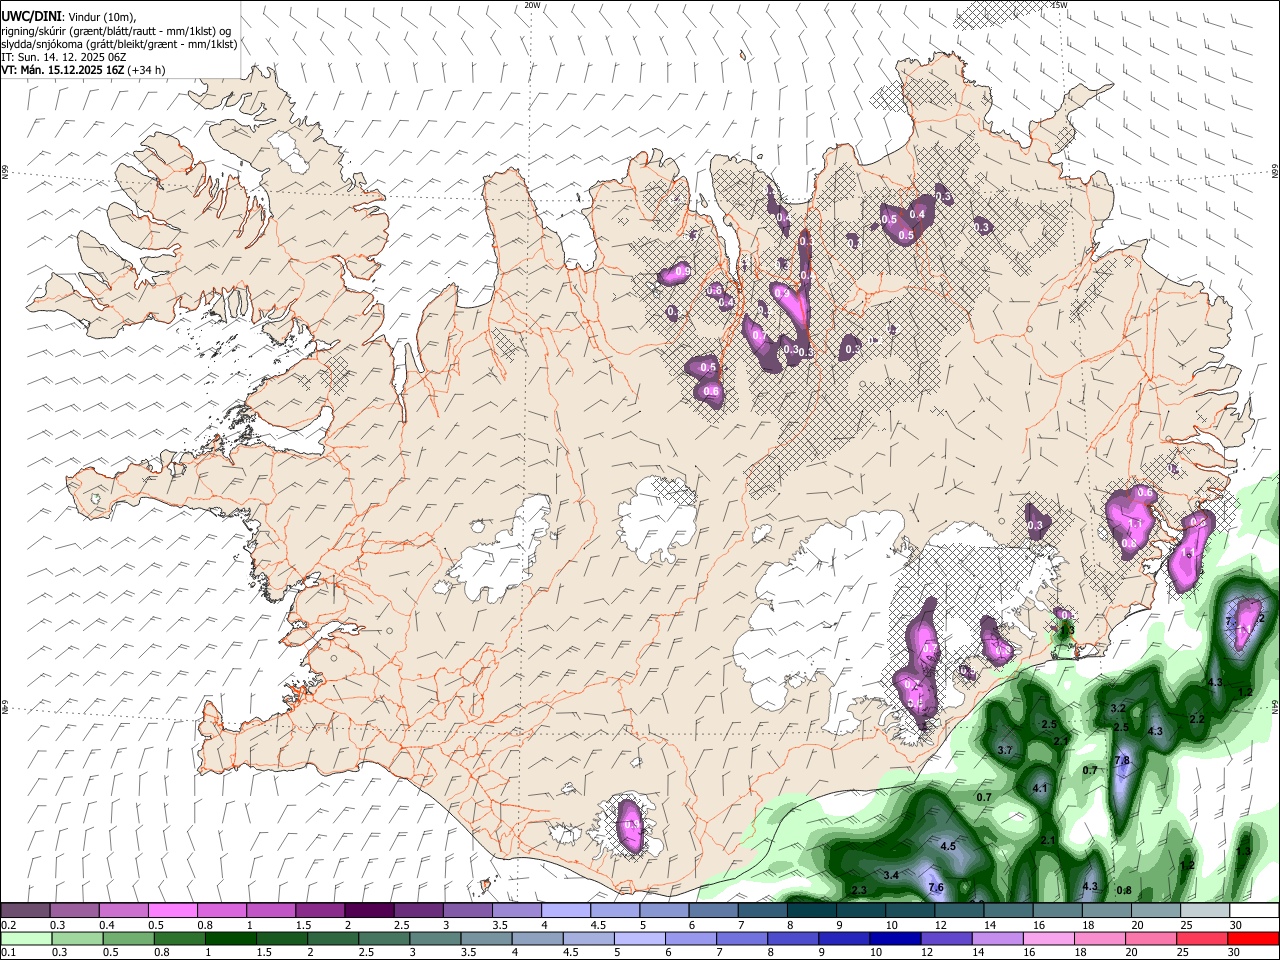The image size is (1280, 960).
Task: Click the 15W longitude label
Action: tap(1059, 5)
